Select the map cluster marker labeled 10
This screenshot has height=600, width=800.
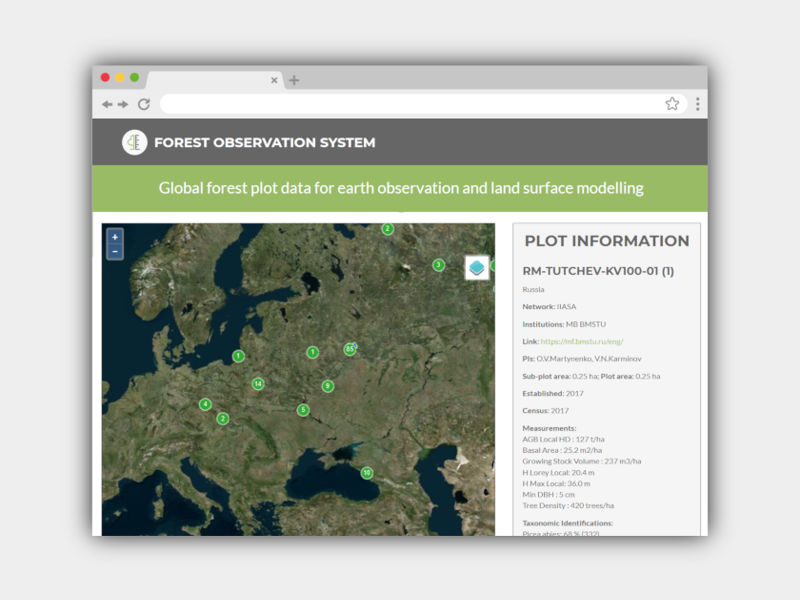[x=367, y=473]
